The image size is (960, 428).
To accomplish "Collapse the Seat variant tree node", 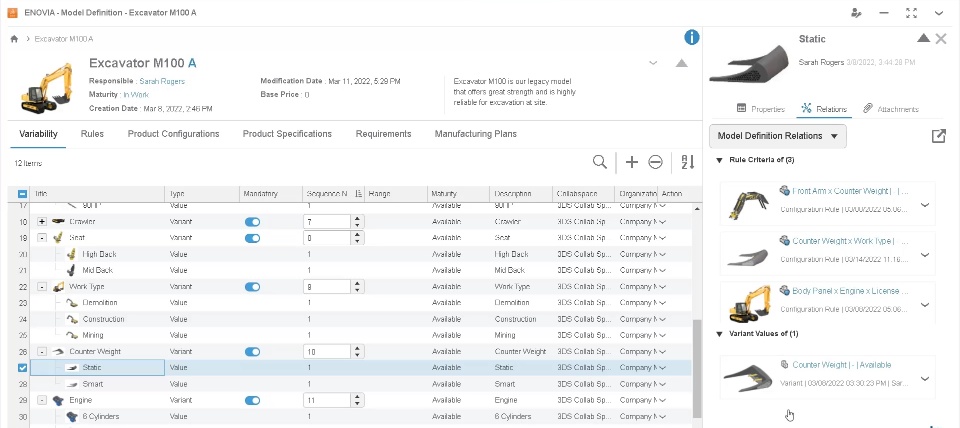I will [42, 238].
